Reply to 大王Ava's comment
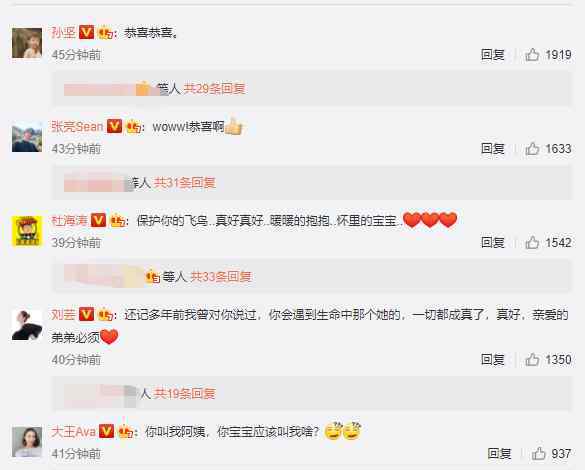 499,454
